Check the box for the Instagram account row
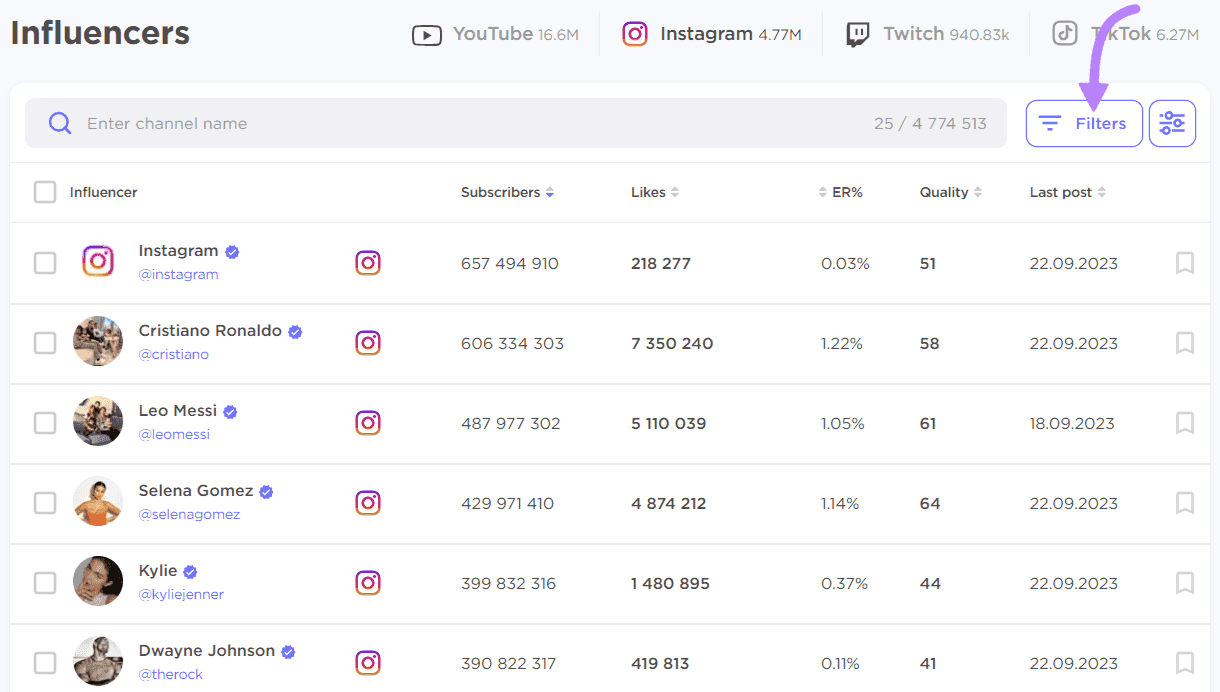Image resolution: width=1220 pixels, height=692 pixels. (45, 263)
